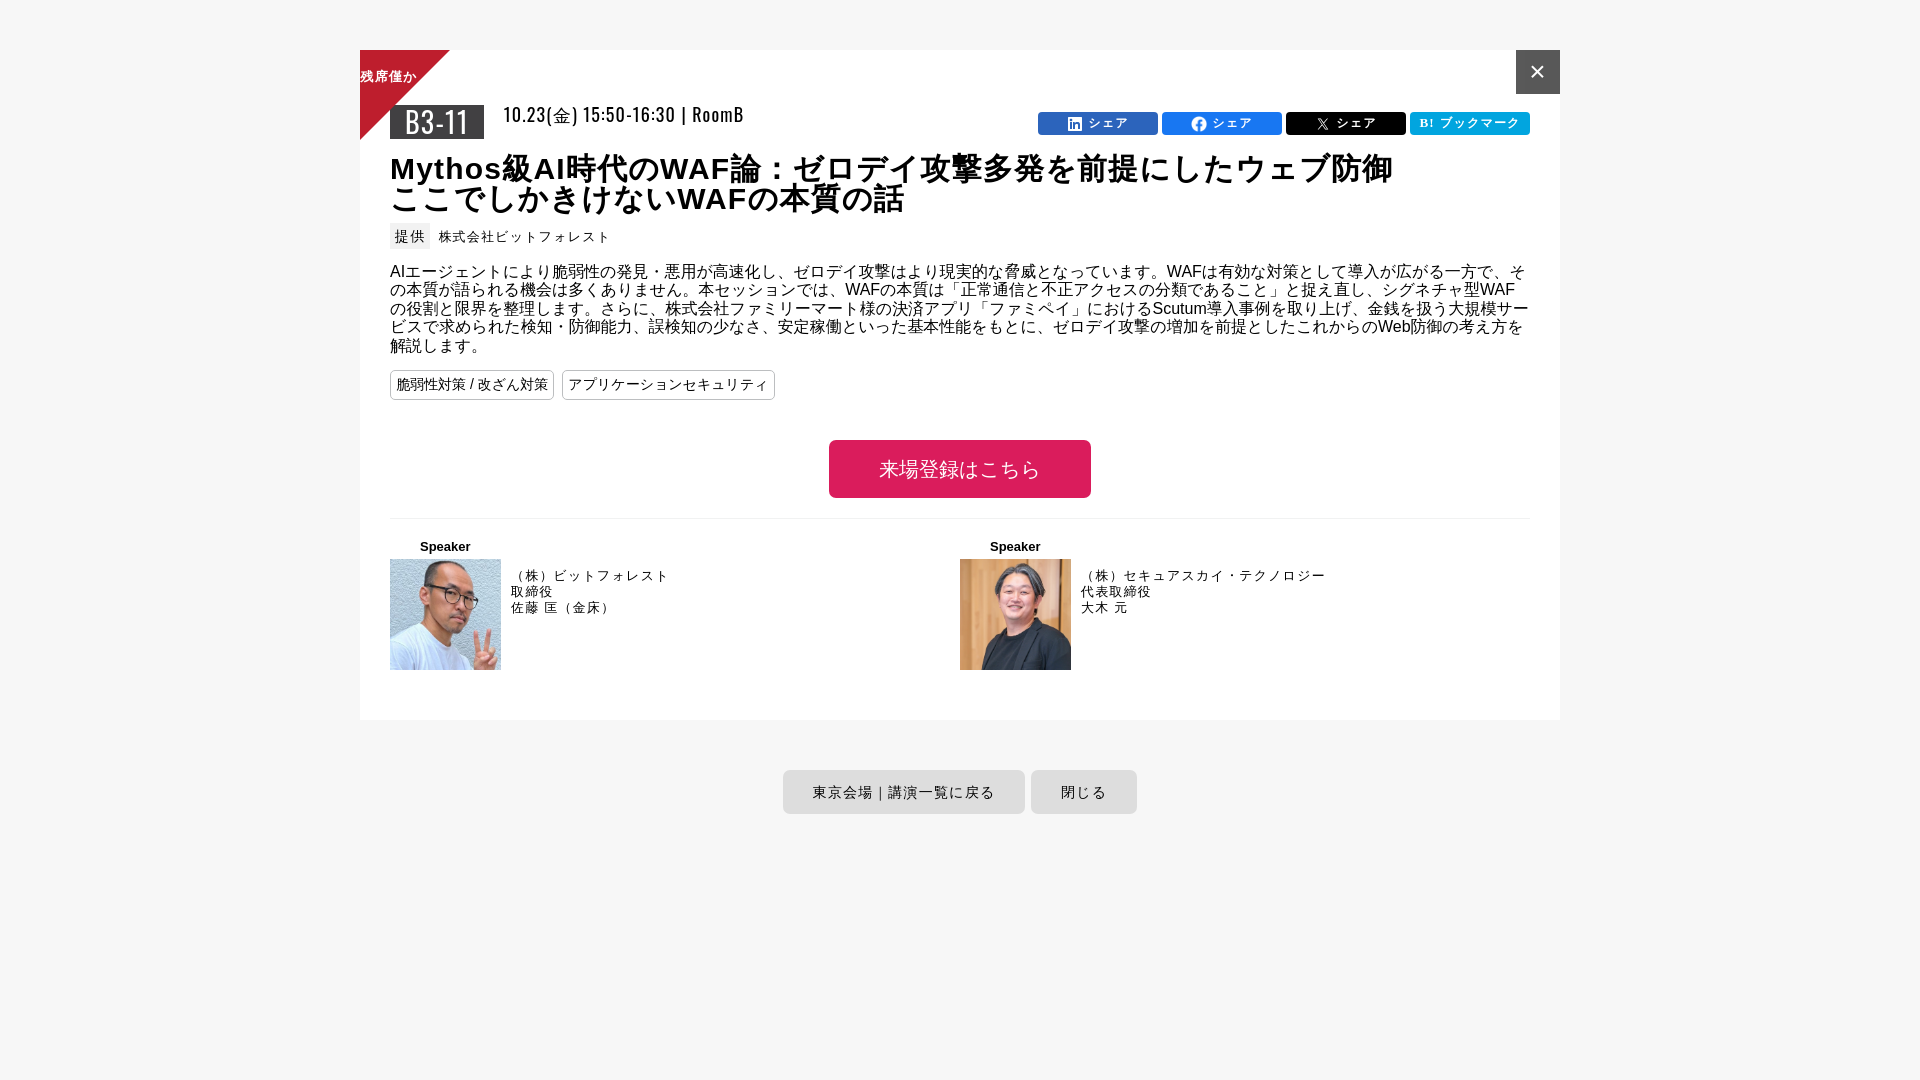Screen dimensions: 1920x1080
Task: Click sponsor name 株式会社ビットフォレスト
Action: 524,237
